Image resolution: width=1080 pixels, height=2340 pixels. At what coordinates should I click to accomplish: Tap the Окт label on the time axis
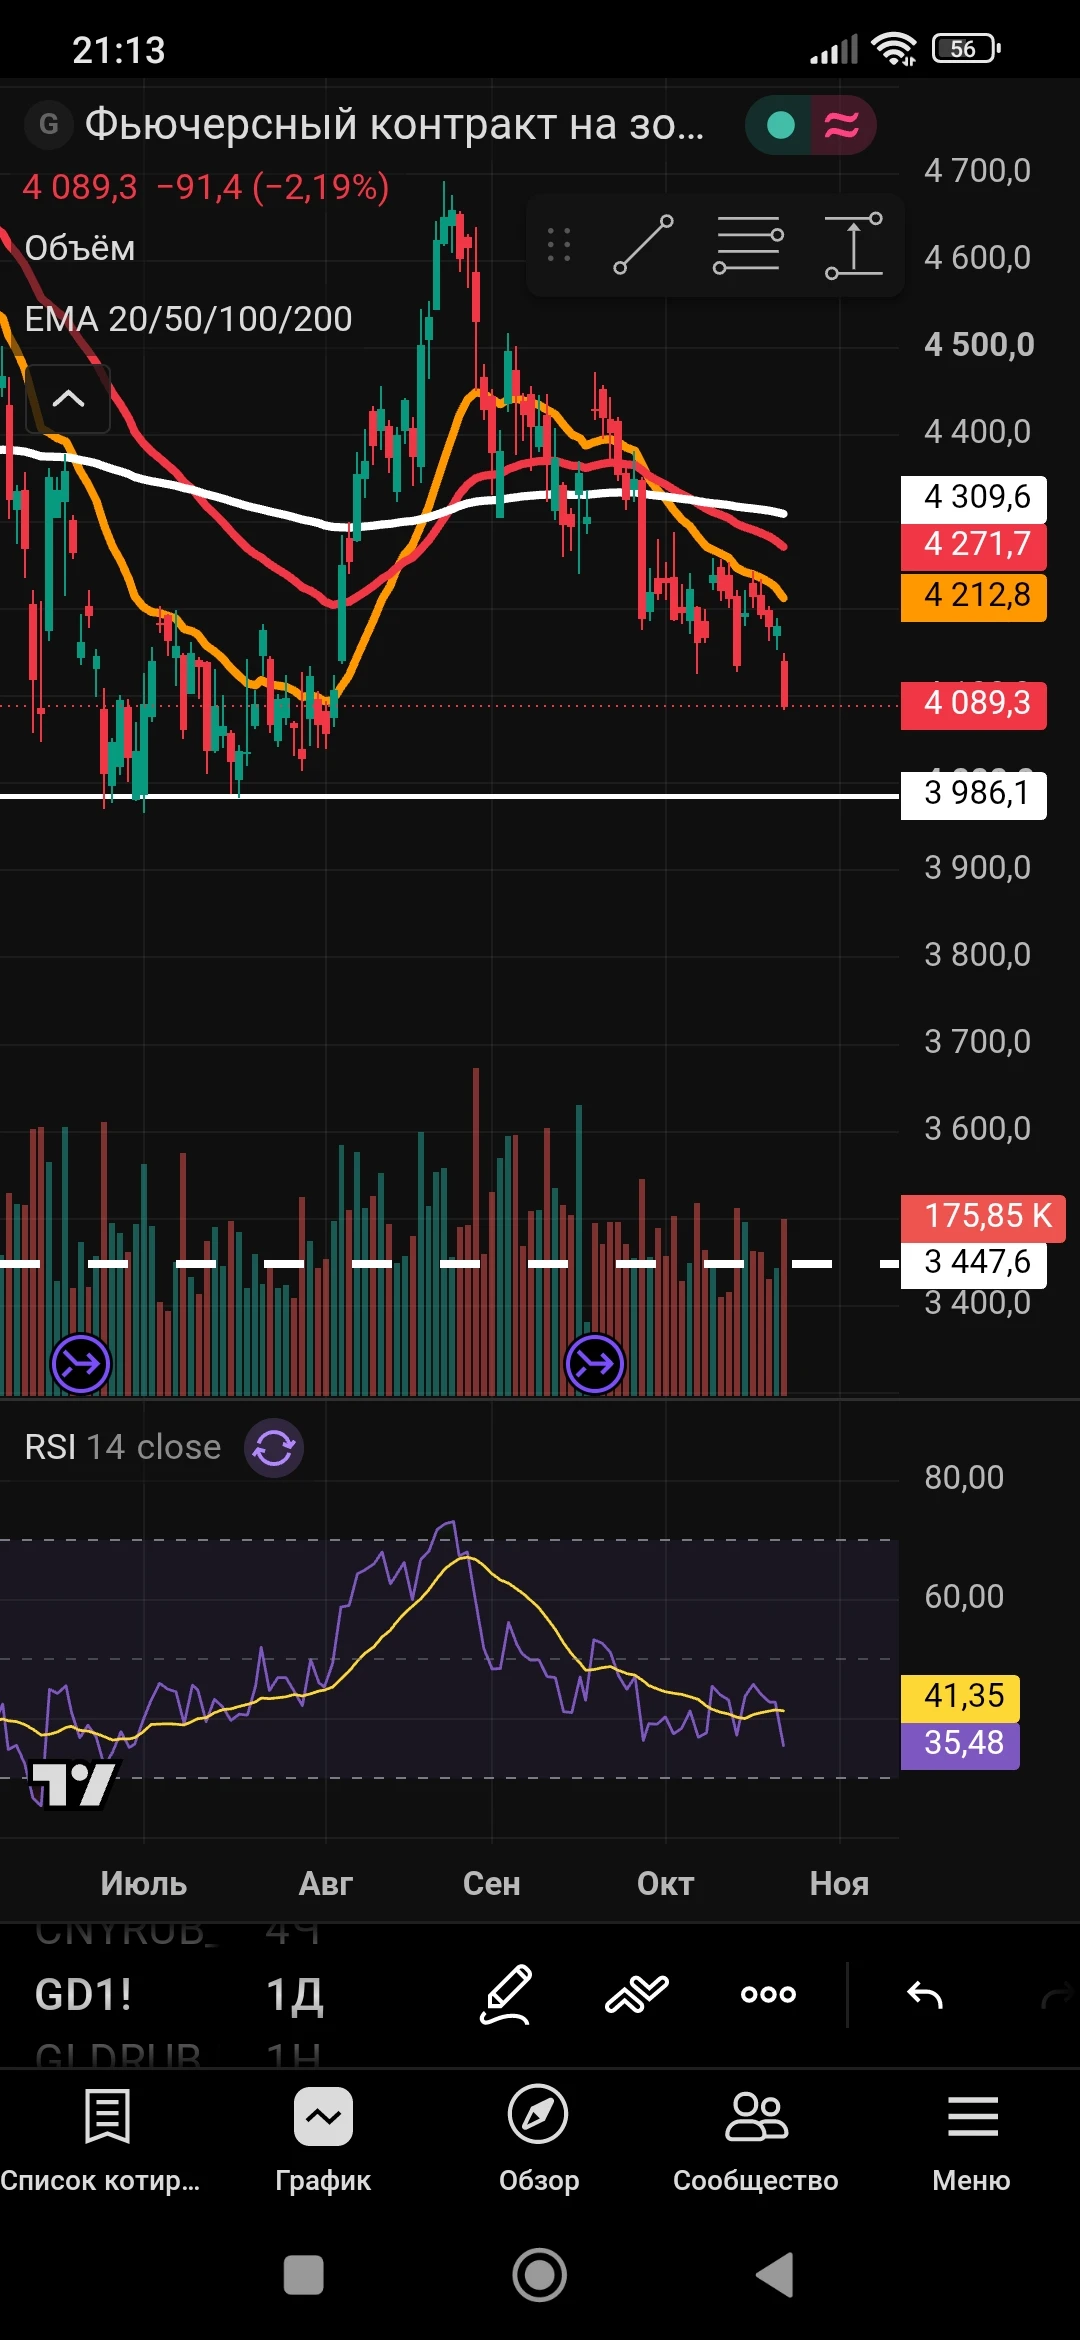click(665, 1884)
